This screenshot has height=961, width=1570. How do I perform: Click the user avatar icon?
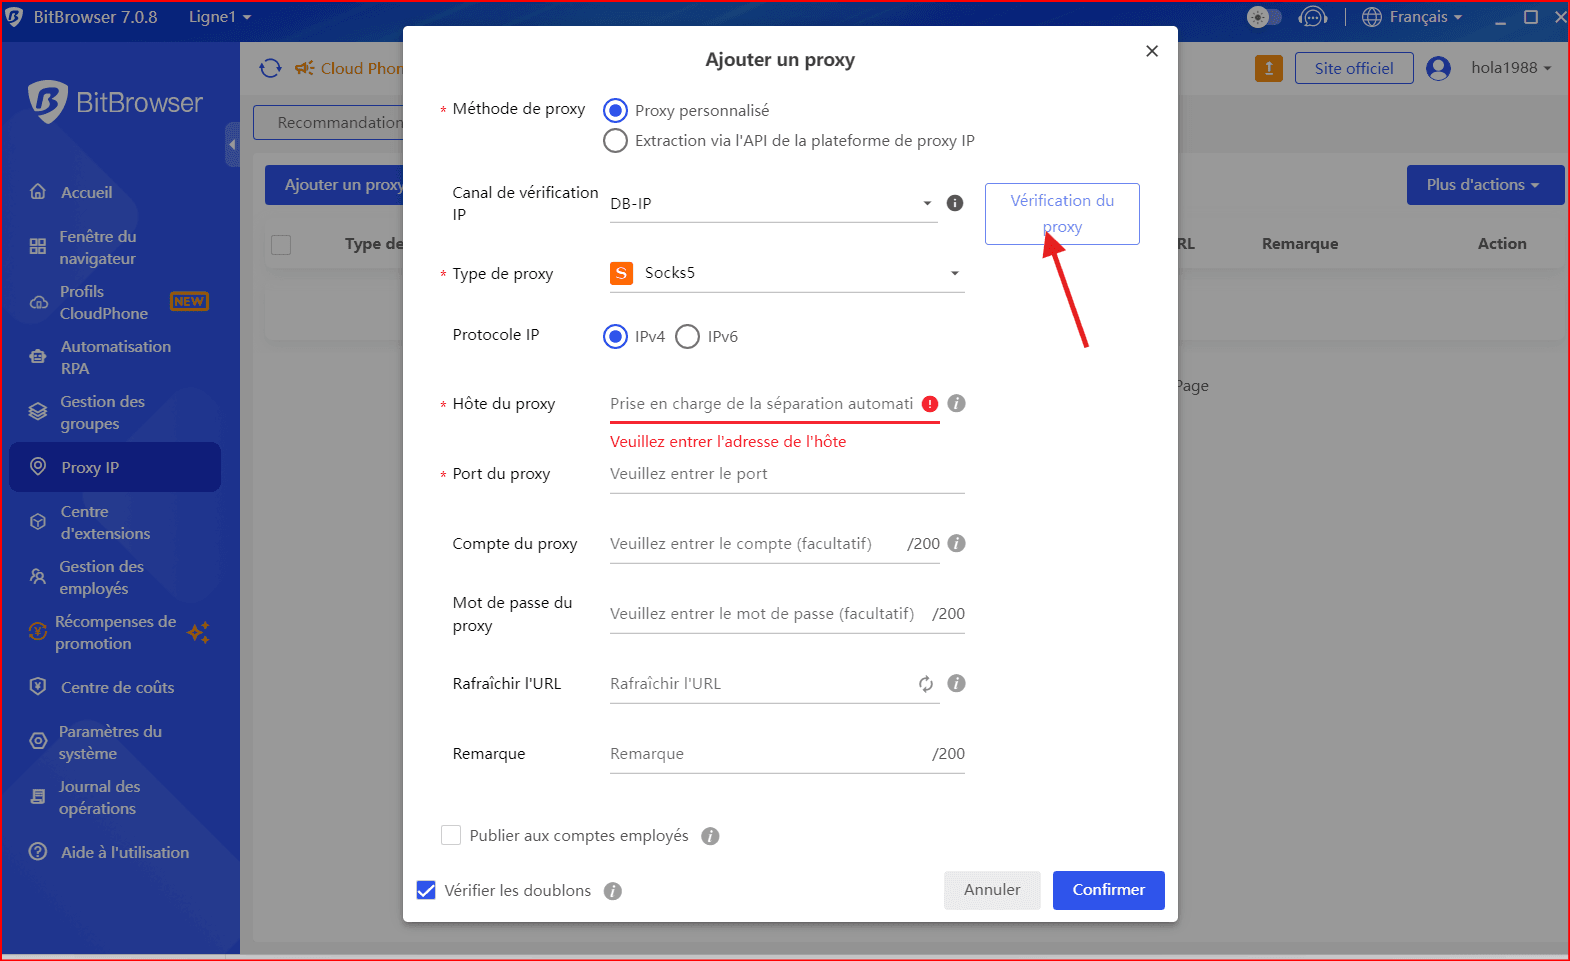click(x=1438, y=68)
